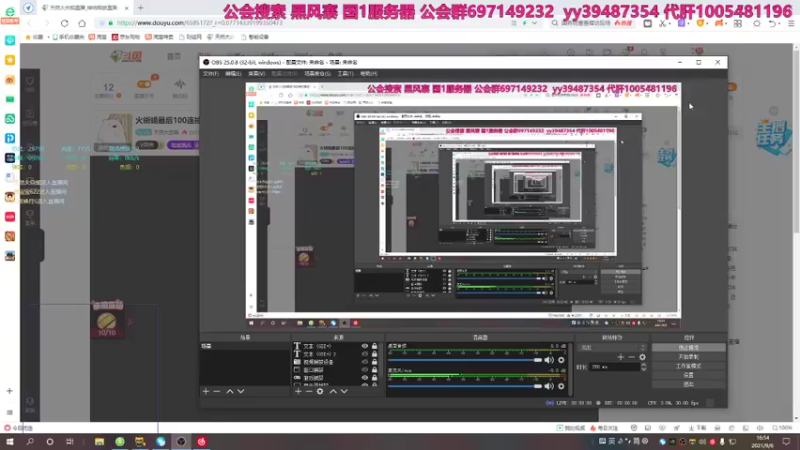The image size is (800, 450).
Task: Adjust the mic/aux volume slider
Action: [x=465, y=386]
